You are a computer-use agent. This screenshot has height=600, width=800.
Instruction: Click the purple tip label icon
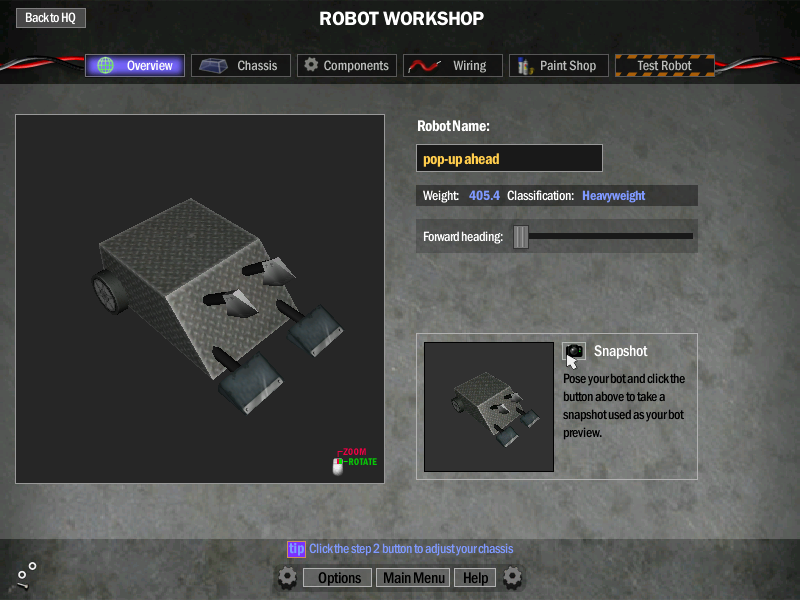coord(296,549)
